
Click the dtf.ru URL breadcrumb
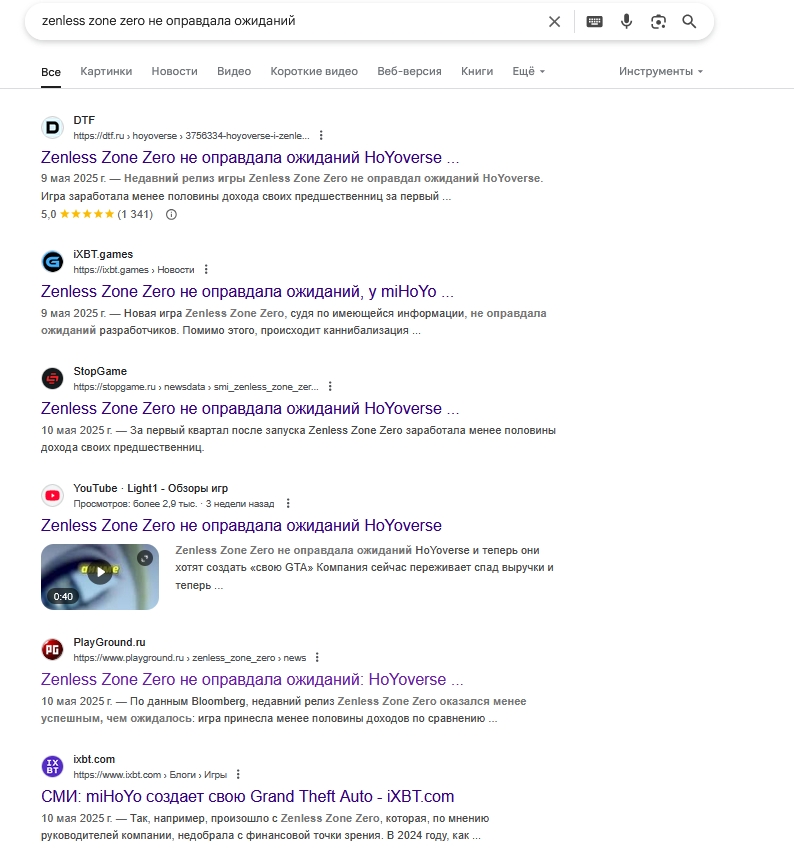[x=191, y=136]
